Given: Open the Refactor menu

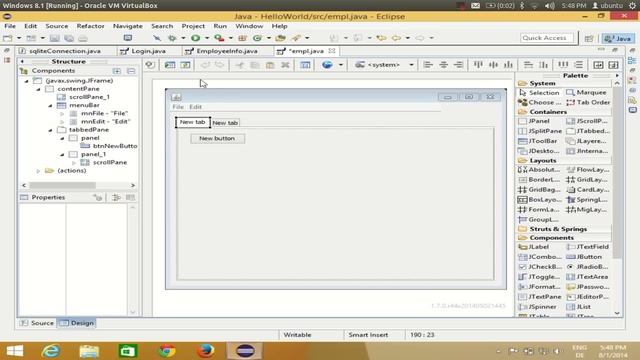Looking at the screenshot, I should coord(91,26).
